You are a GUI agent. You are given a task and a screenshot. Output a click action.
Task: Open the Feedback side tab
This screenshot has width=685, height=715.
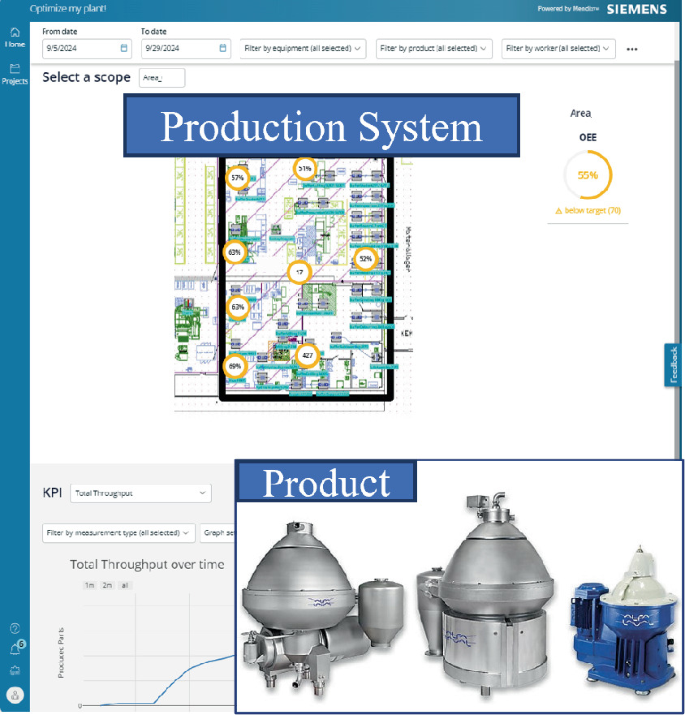point(673,365)
